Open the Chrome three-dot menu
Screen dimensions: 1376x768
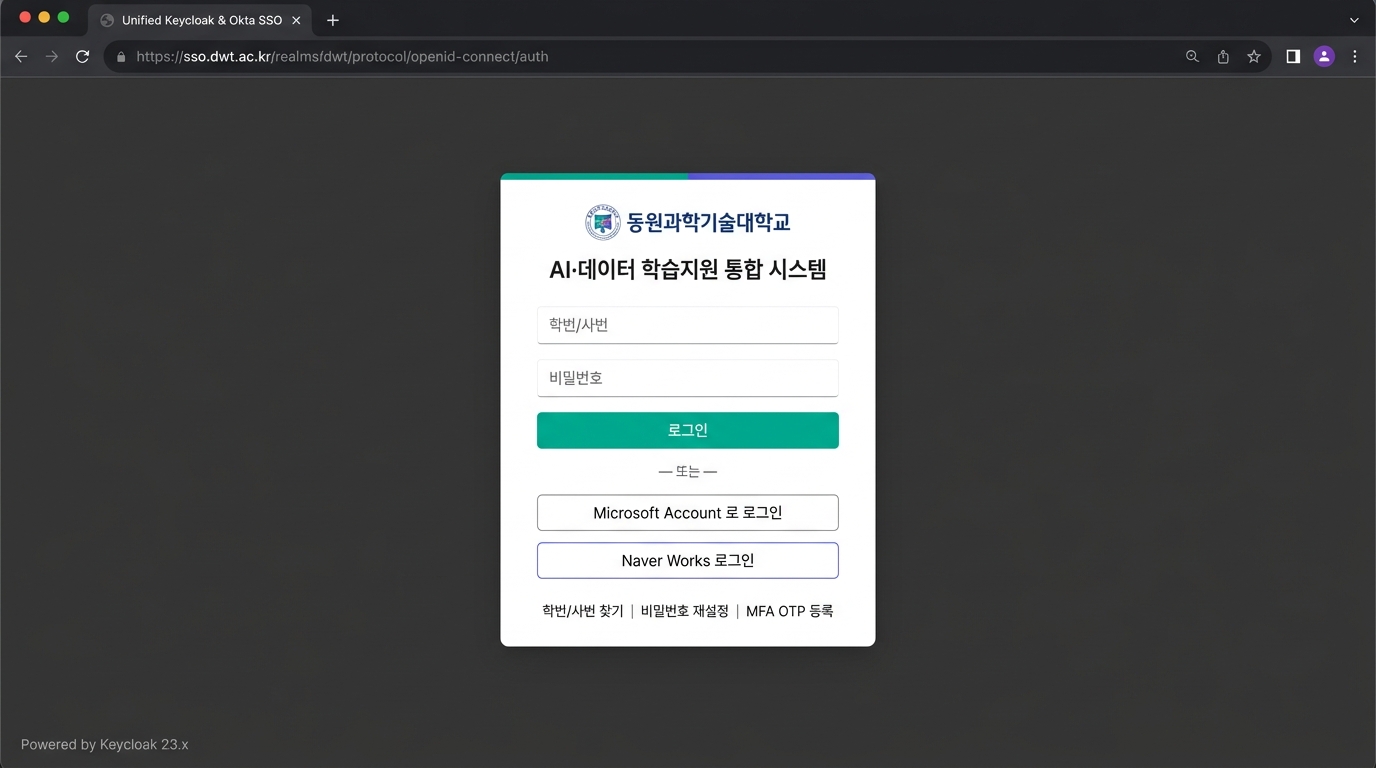coord(1355,57)
